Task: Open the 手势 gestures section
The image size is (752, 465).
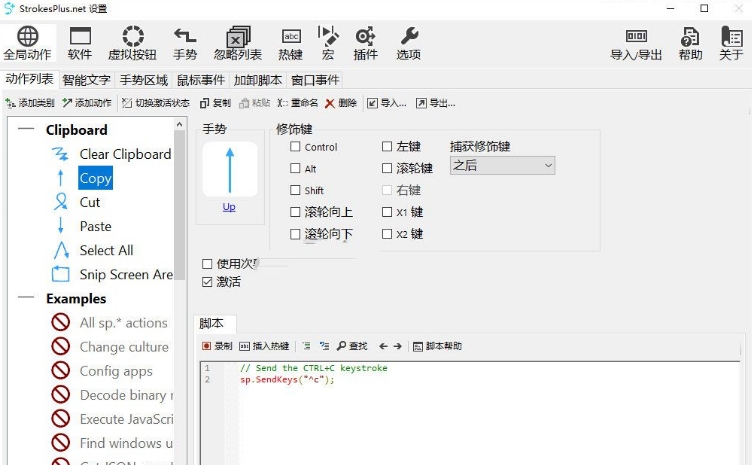Action: coord(185,43)
